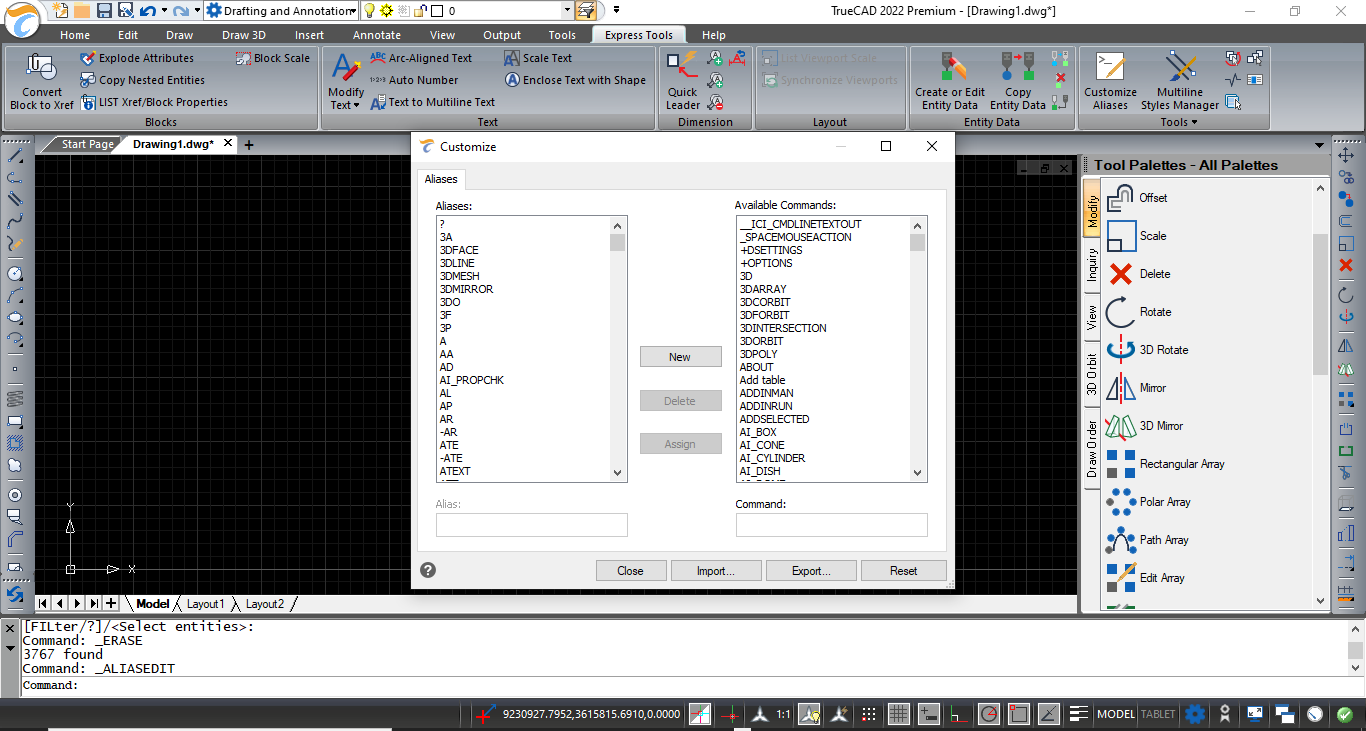Viewport: 1366px width, 731px height.
Task: Select the Layout1 sheet tab
Action: [x=206, y=604]
